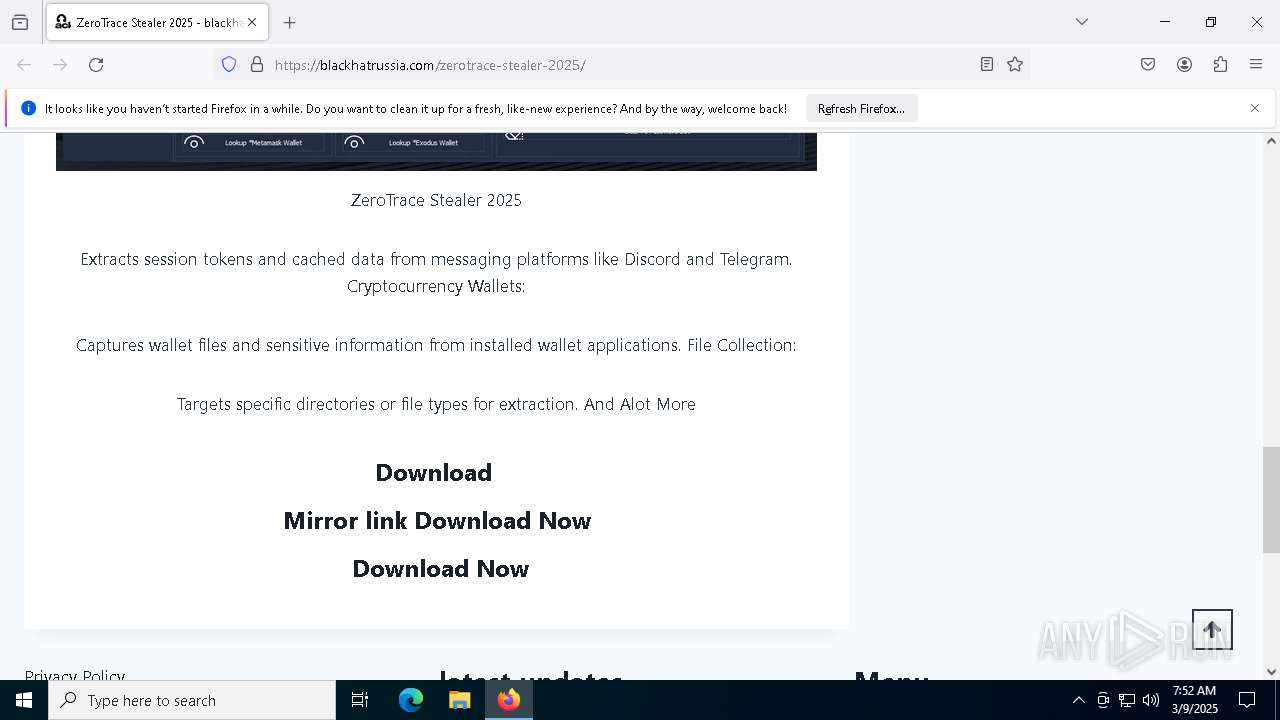Dismiss the refresh Firefox notification bar
This screenshot has width=1280, height=720.
coord(1255,108)
